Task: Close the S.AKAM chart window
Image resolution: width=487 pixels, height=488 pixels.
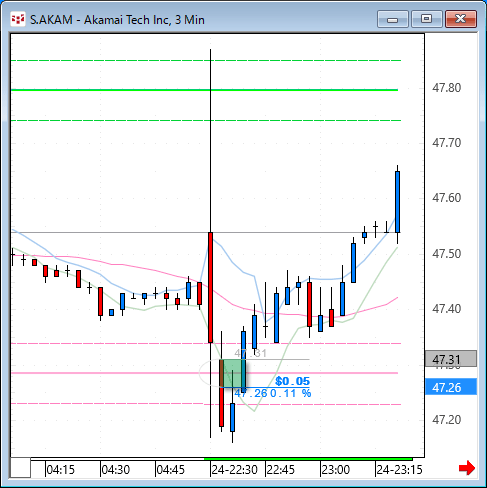Action: coord(461,19)
